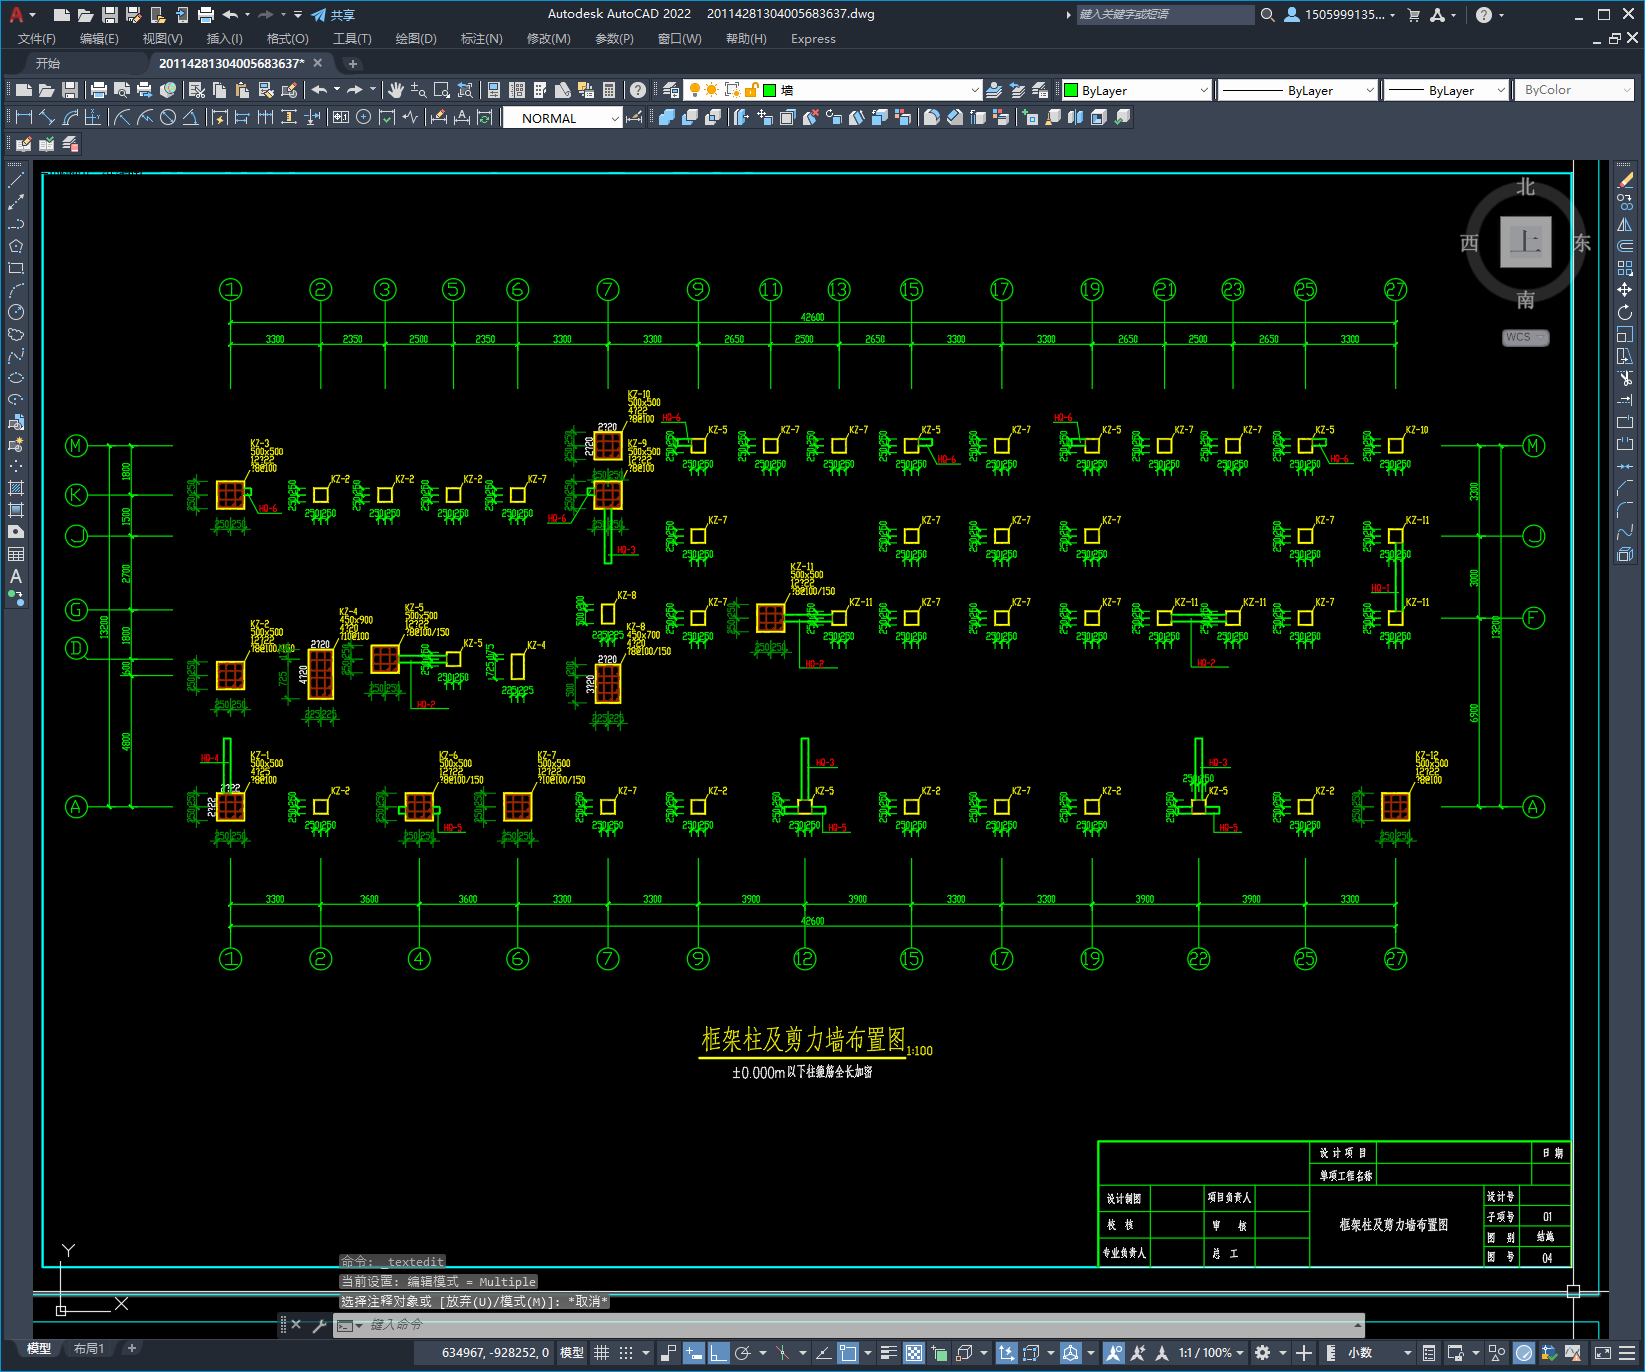Click the Help question mark toolbar icon
The image size is (1645, 1372).
638,90
